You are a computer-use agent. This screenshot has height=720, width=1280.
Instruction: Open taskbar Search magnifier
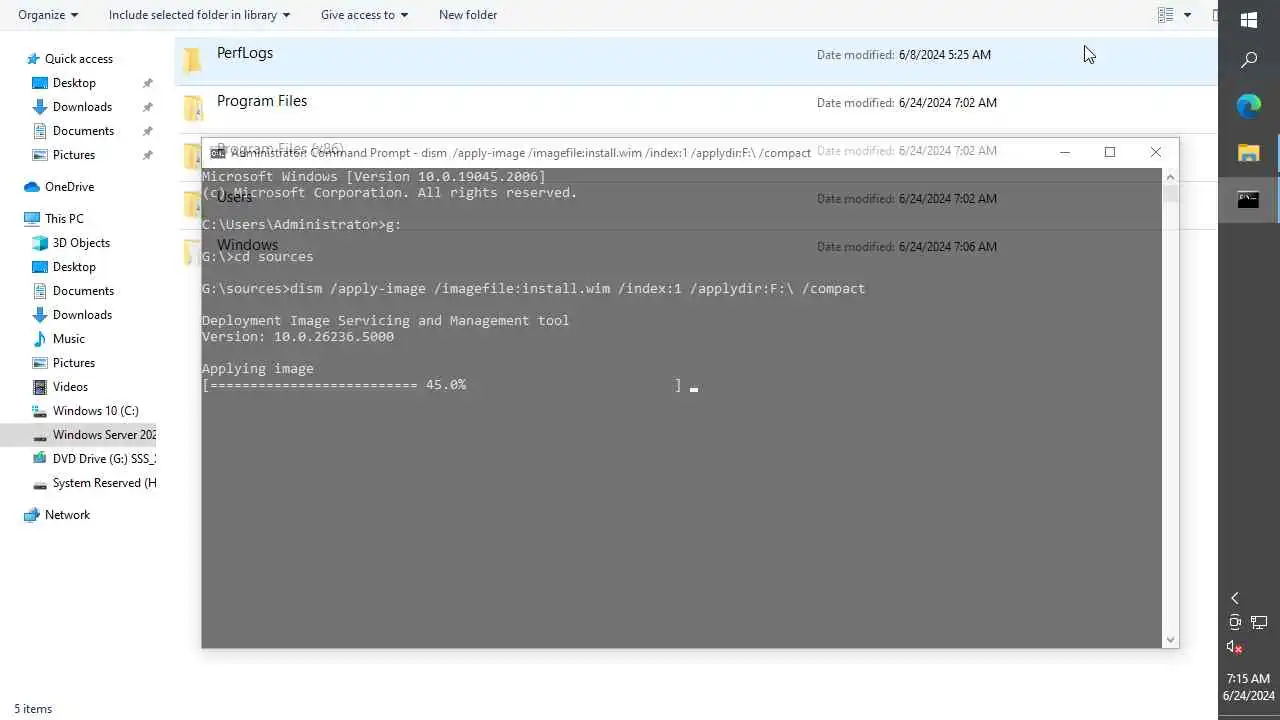(x=1249, y=60)
